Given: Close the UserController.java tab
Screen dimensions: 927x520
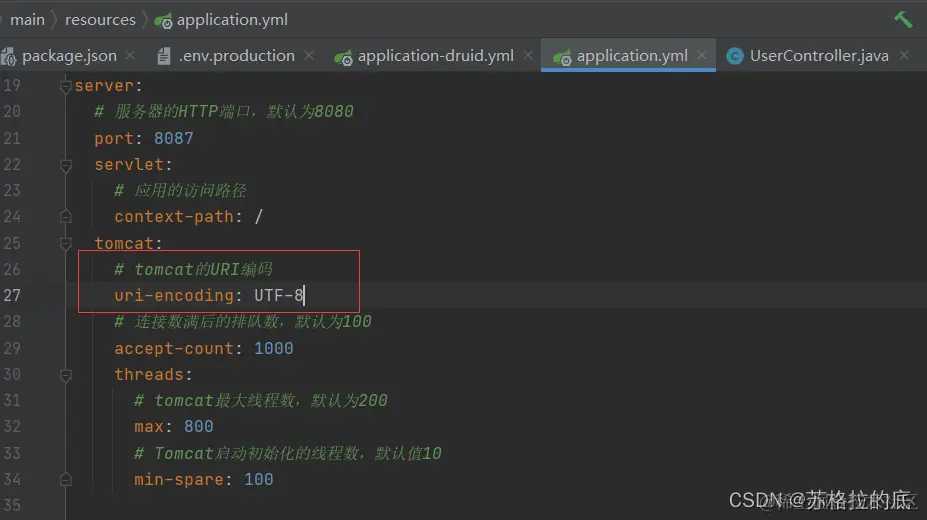Looking at the screenshot, I should coord(904,55).
